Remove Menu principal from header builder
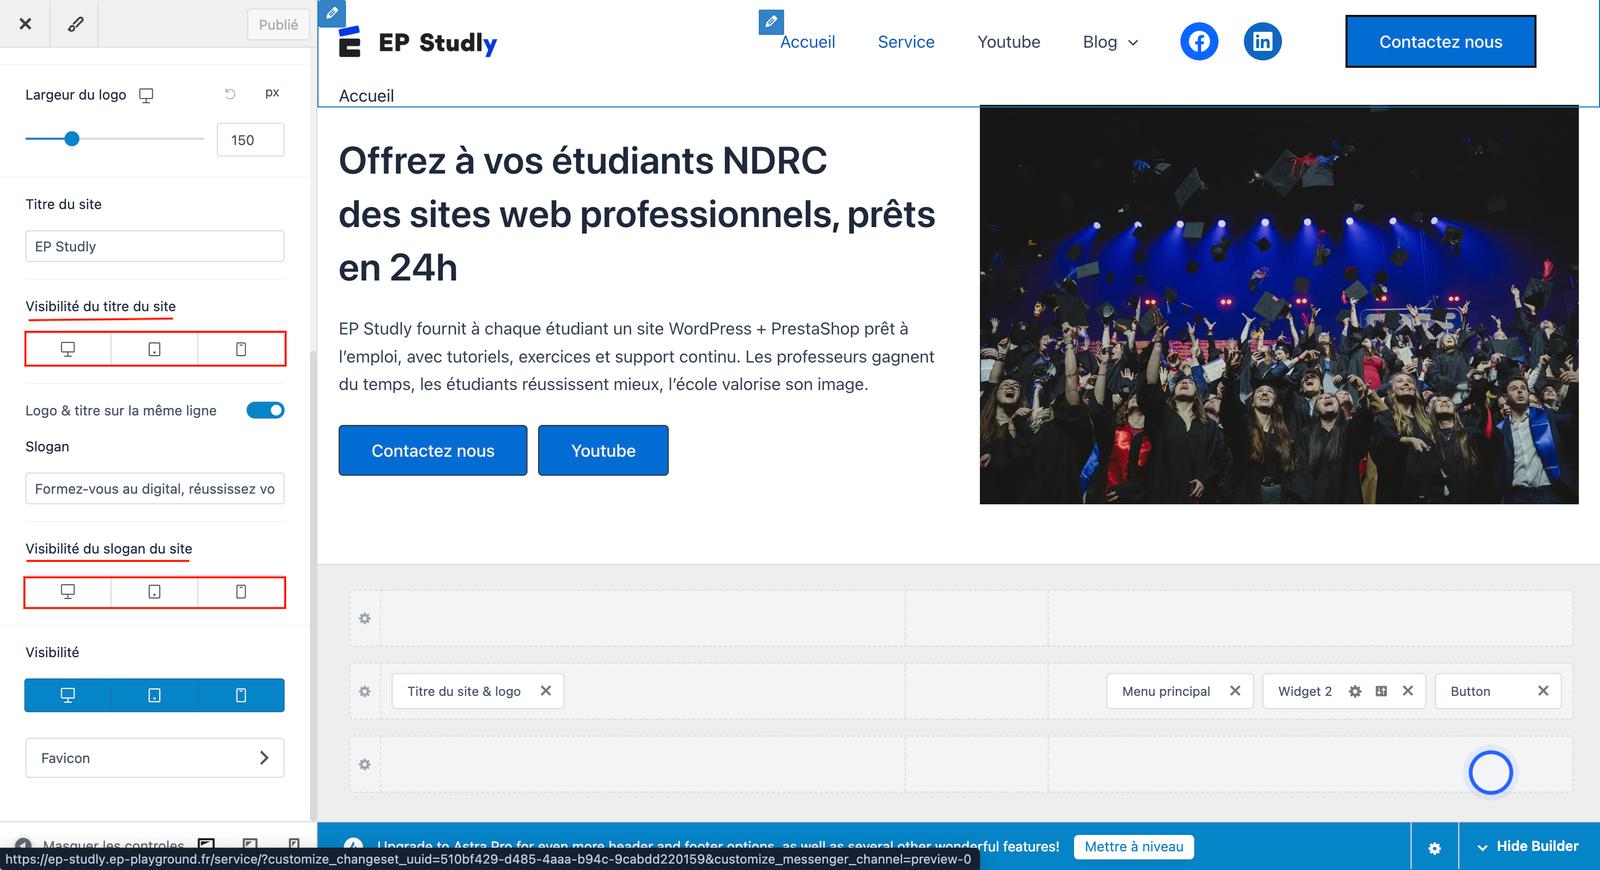 click(1235, 691)
